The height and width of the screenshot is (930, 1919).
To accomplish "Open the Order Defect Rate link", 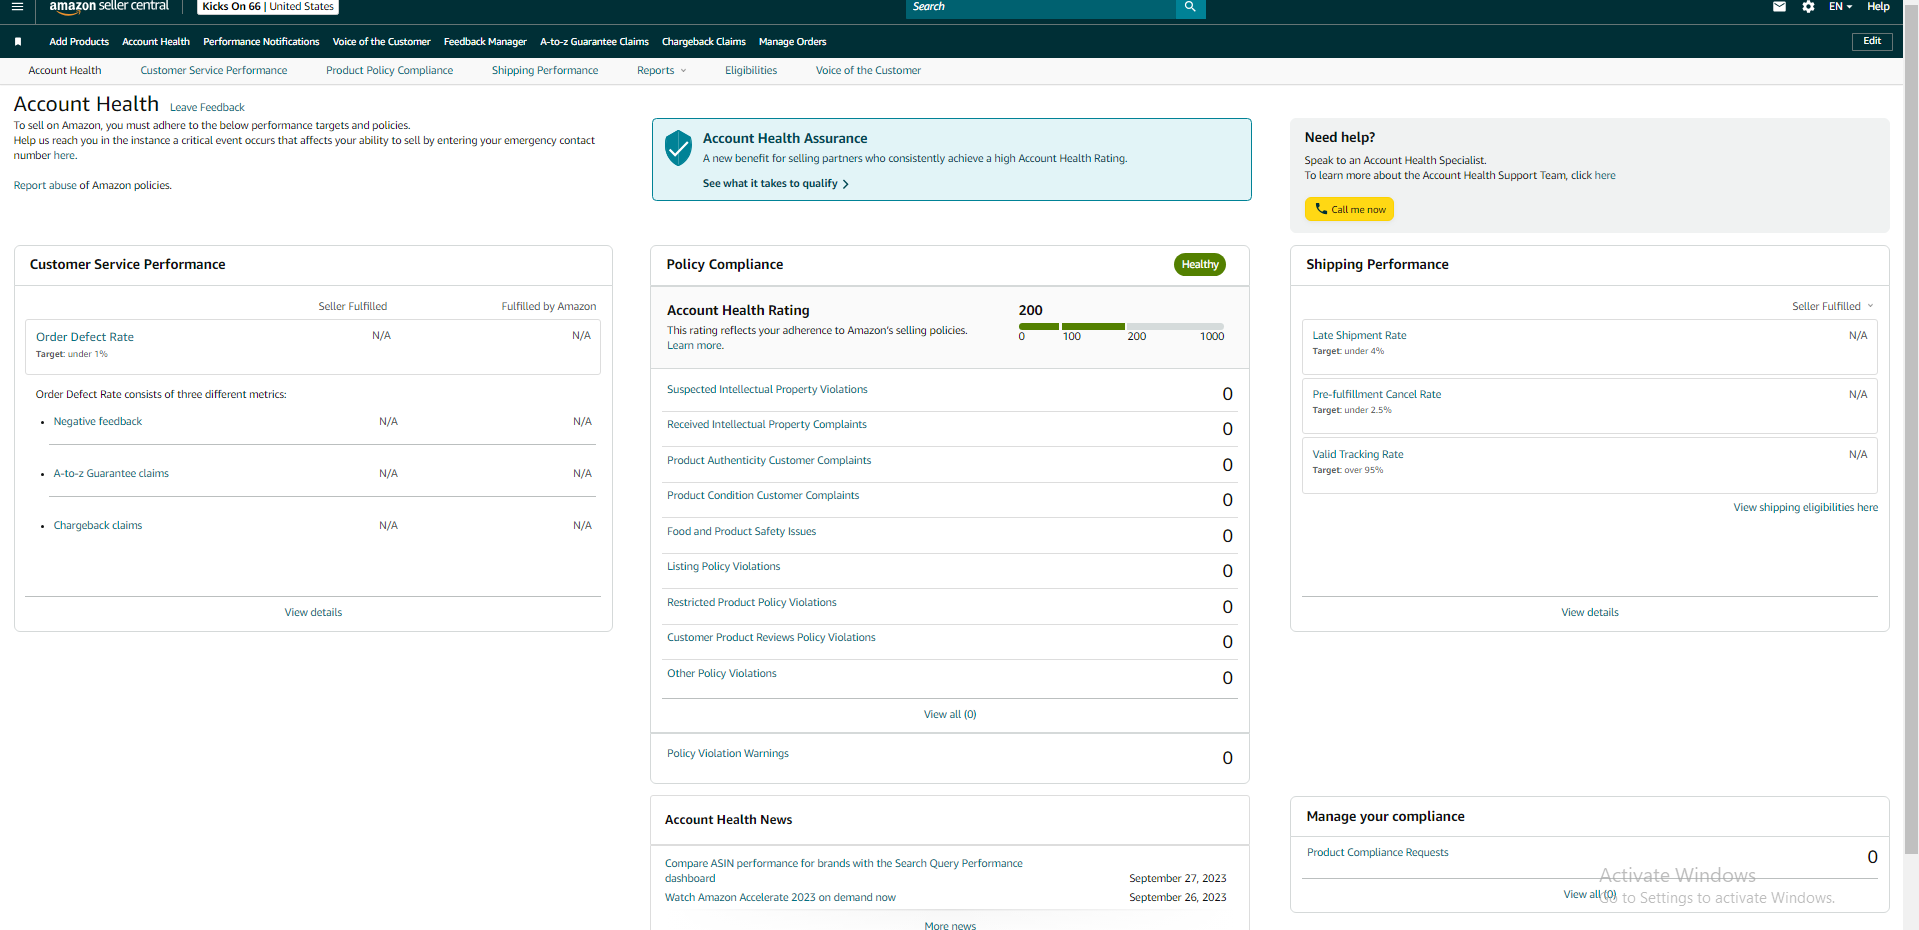I will pyautogui.click(x=85, y=337).
